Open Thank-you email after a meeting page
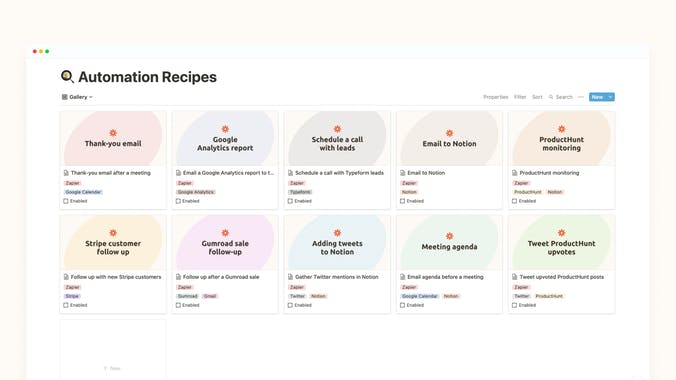The image size is (676, 380). pos(111,173)
